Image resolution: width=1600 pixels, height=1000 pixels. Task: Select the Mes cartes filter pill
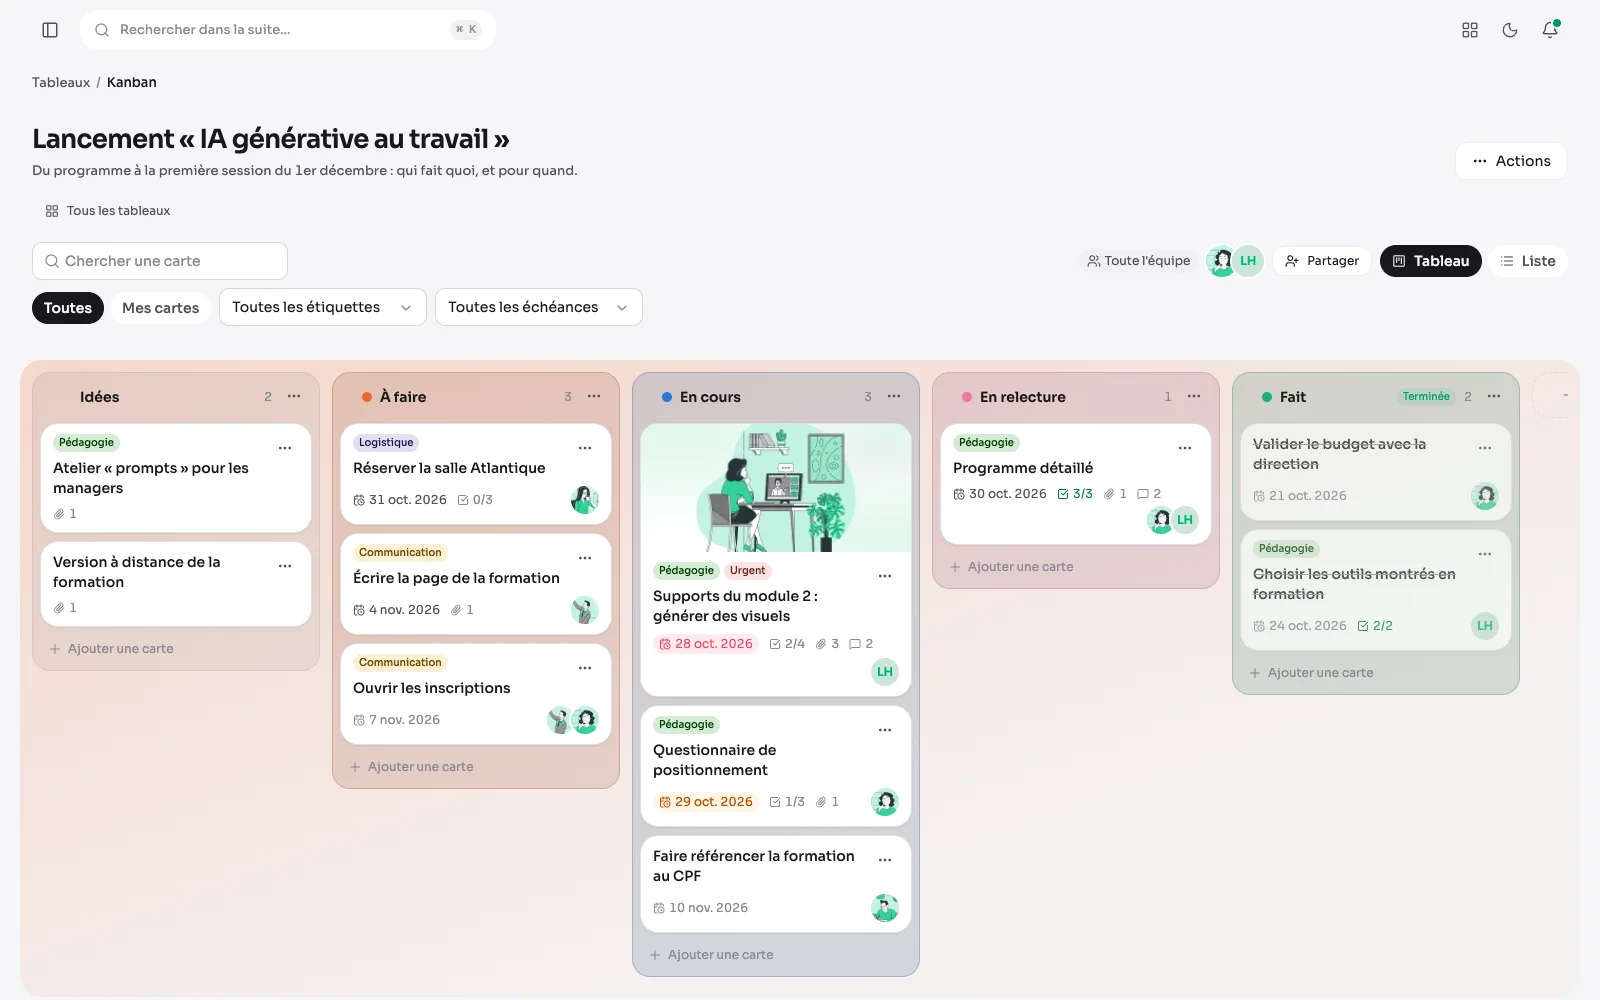pyautogui.click(x=161, y=308)
